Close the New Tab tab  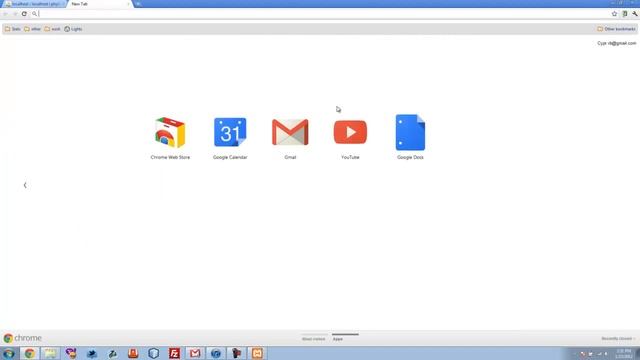tap(128, 4)
